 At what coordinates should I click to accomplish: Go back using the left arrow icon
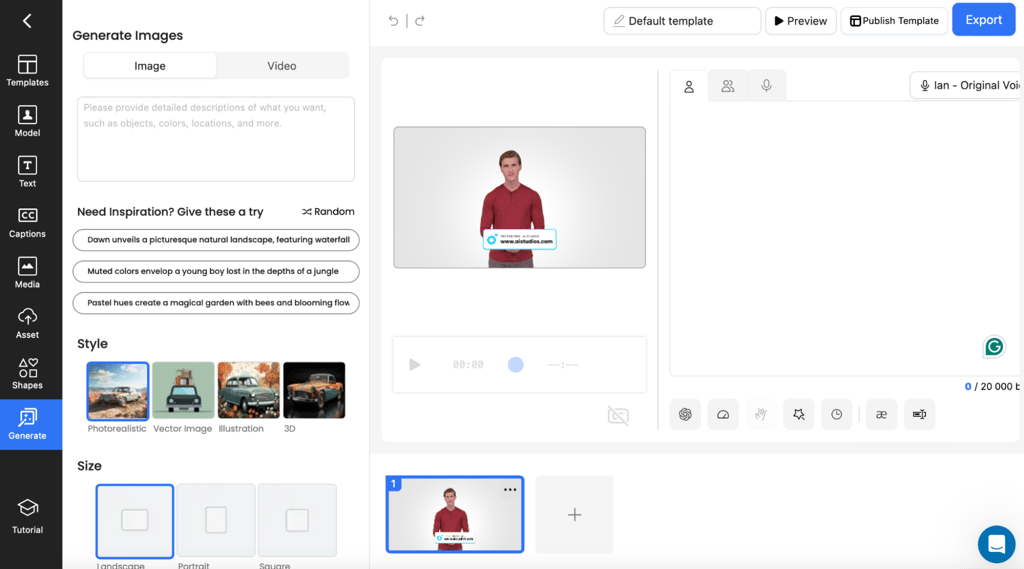click(27, 21)
